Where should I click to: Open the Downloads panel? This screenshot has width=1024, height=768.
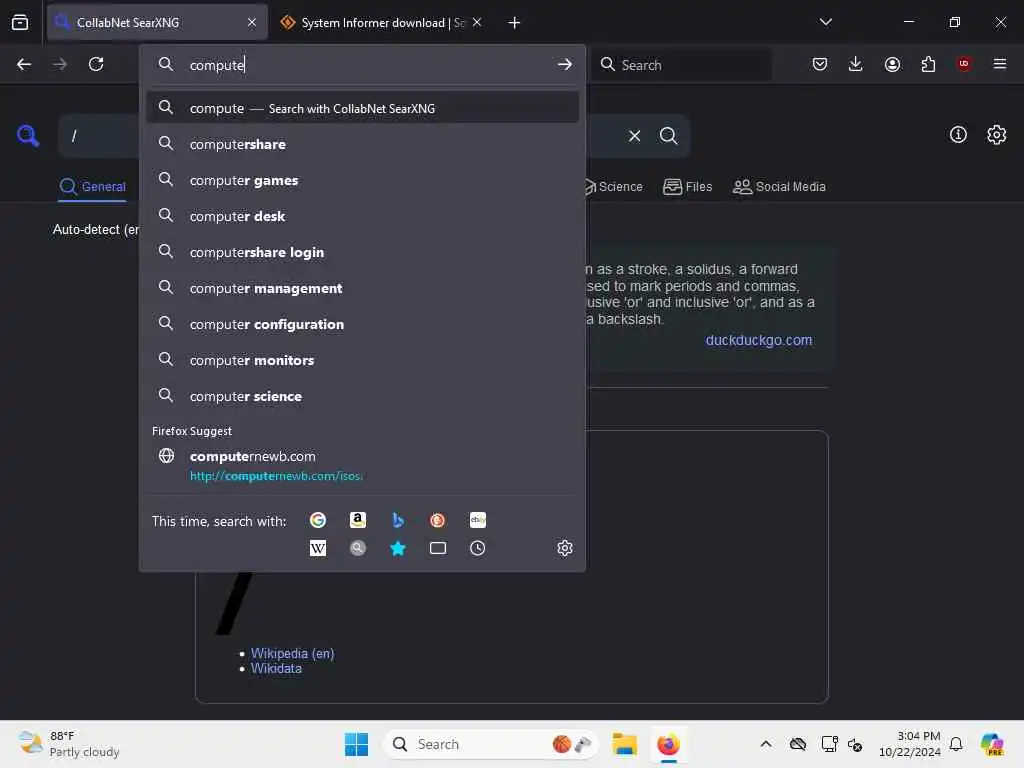[856, 64]
